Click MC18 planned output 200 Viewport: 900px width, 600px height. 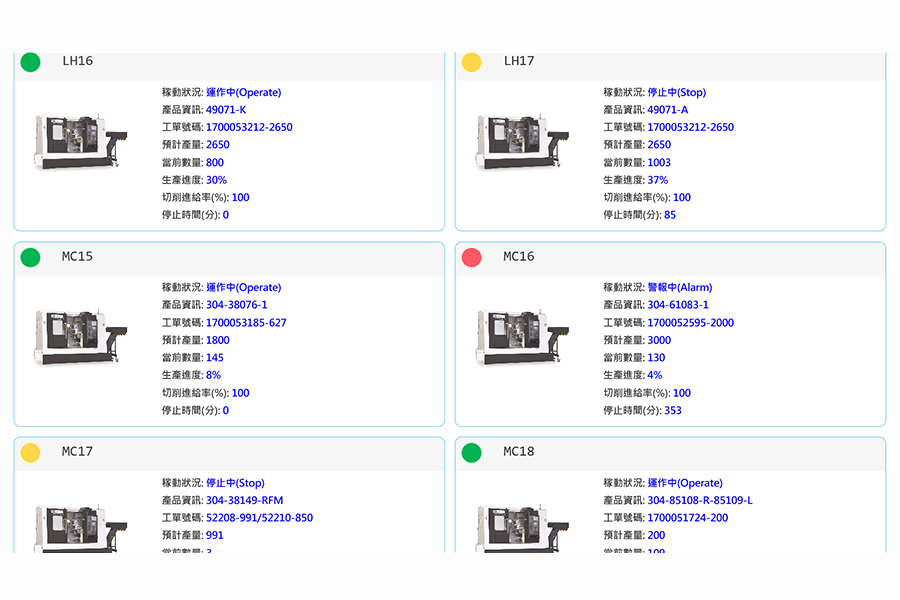click(656, 536)
